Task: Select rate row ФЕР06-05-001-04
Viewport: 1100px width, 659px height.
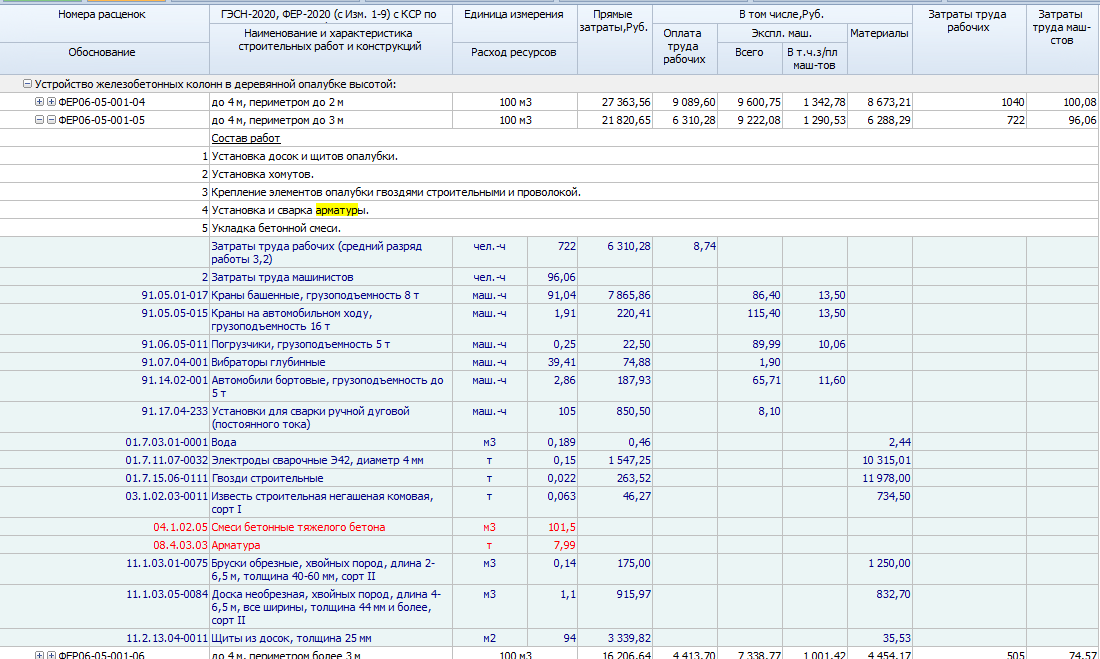Action: coord(549,102)
